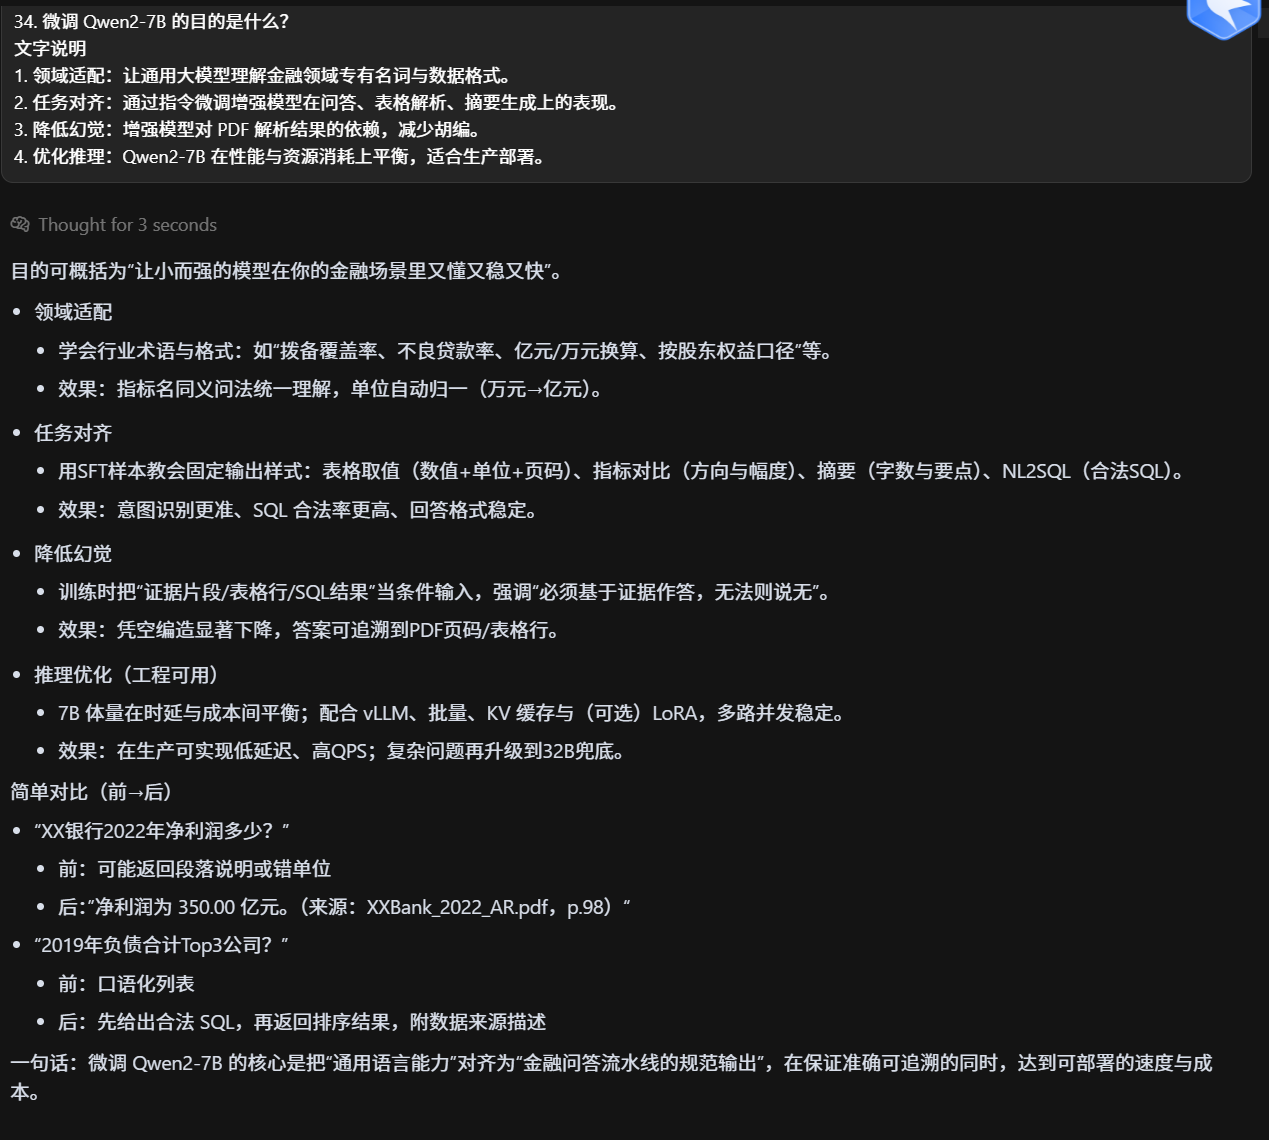Screen dimensions: 1269x1140
Task: Click line '后:"净利润为 350.00 亿元。(来源:XXBank_2022_AR.pdf'
Action: click(x=345, y=907)
